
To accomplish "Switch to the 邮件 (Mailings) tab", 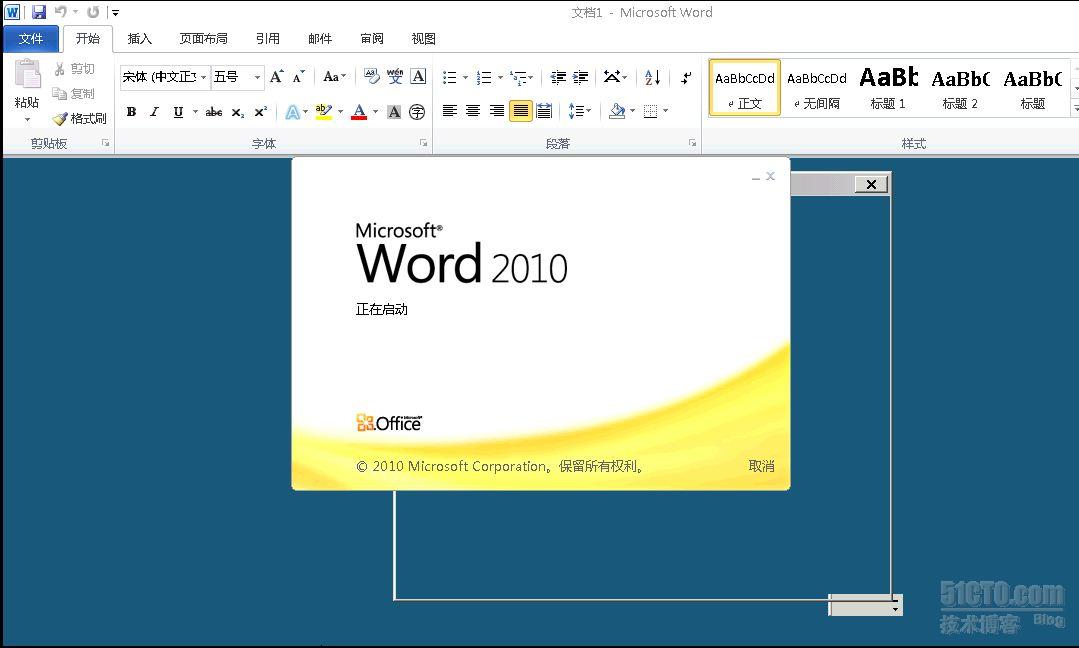I will click(320, 39).
